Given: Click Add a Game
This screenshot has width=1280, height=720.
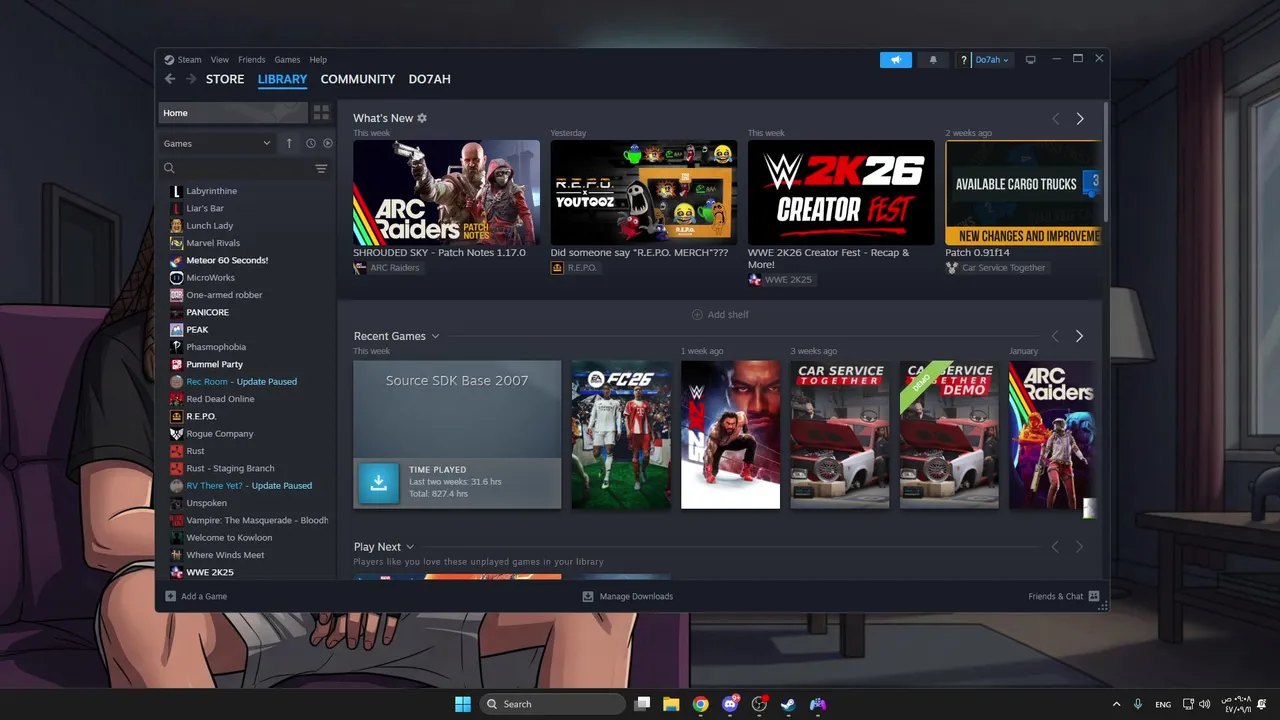Looking at the screenshot, I should point(196,596).
